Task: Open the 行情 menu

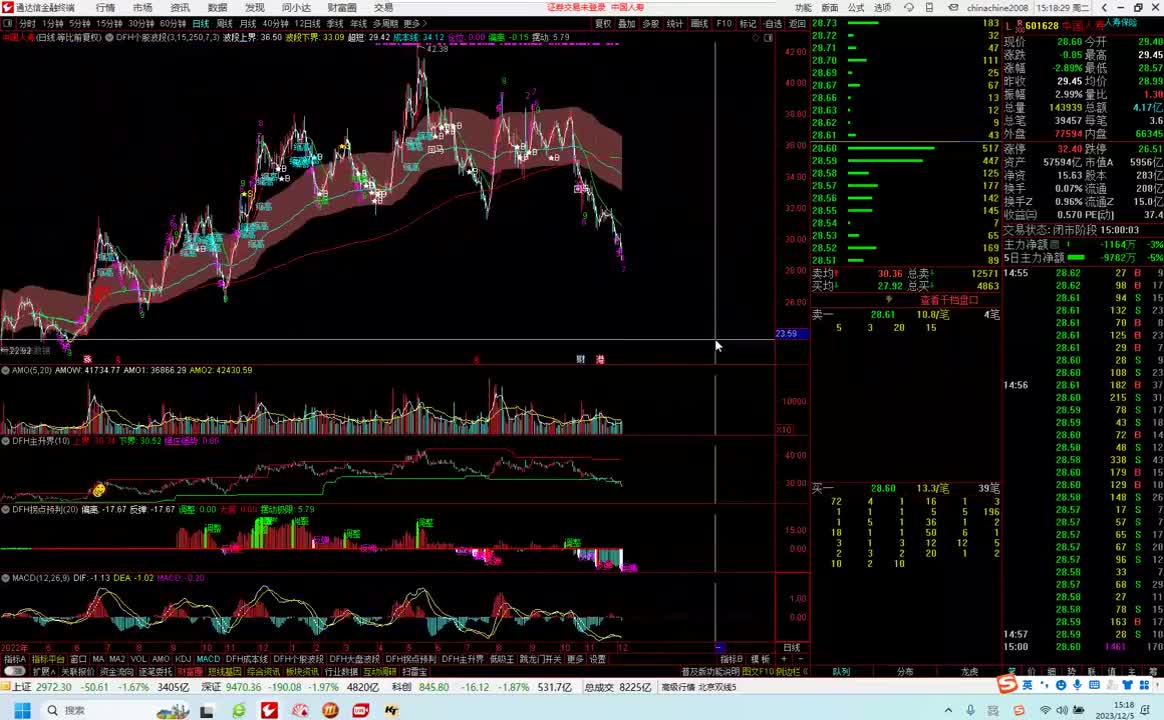Action: point(105,7)
